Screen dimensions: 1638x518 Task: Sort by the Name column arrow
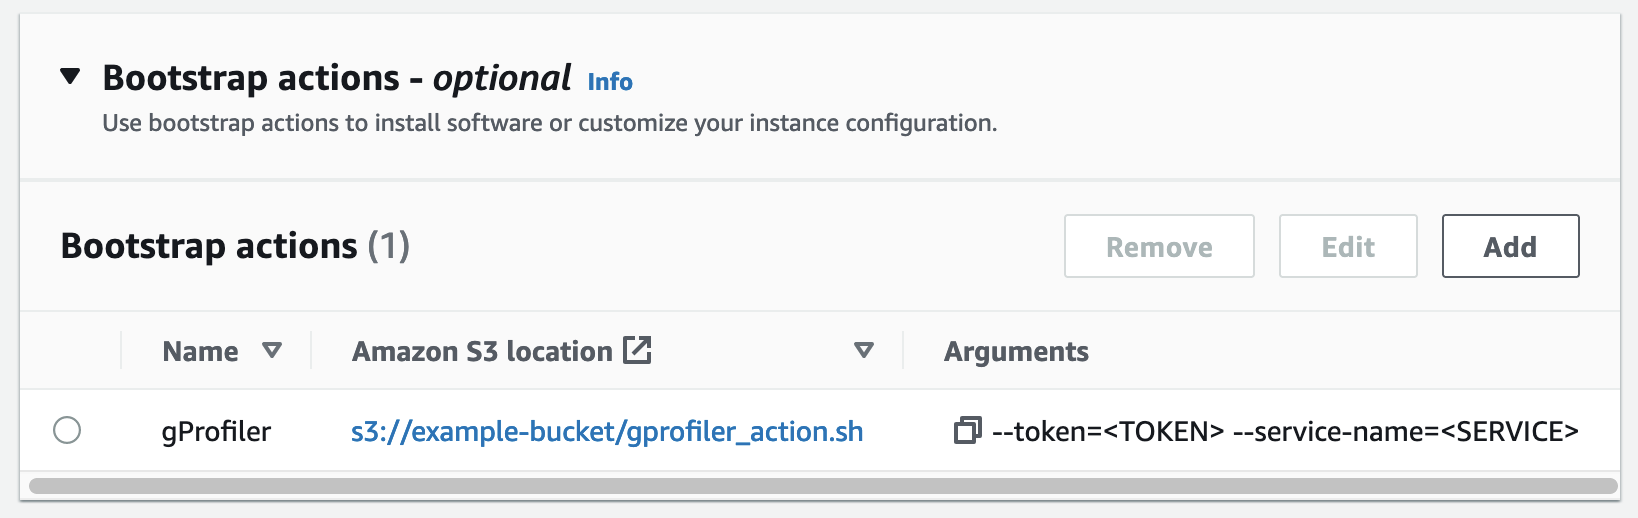(271, 351)
